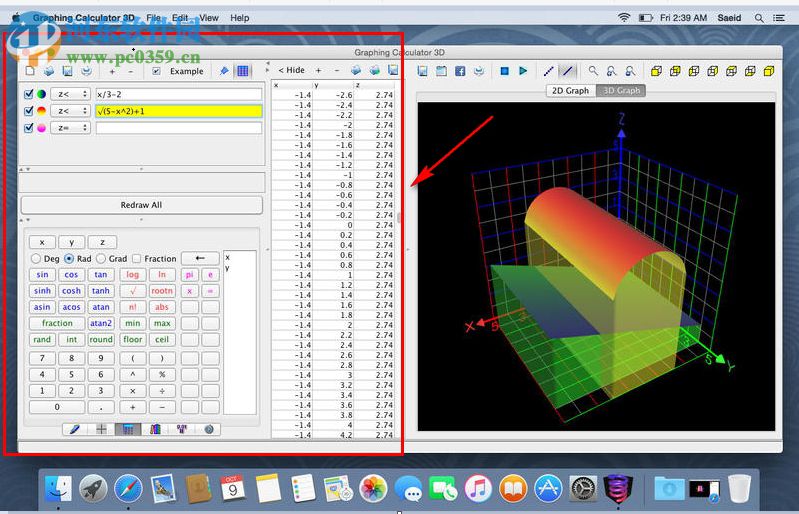Click the < Hide table button
This screenshot has height=514, width=799.
click(x=291, y=70)
